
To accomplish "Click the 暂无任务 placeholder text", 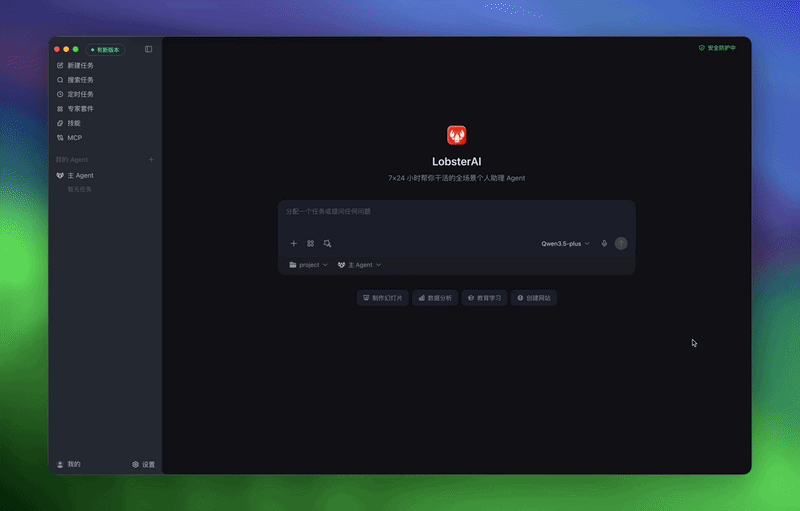I will [x=80, y=189].
